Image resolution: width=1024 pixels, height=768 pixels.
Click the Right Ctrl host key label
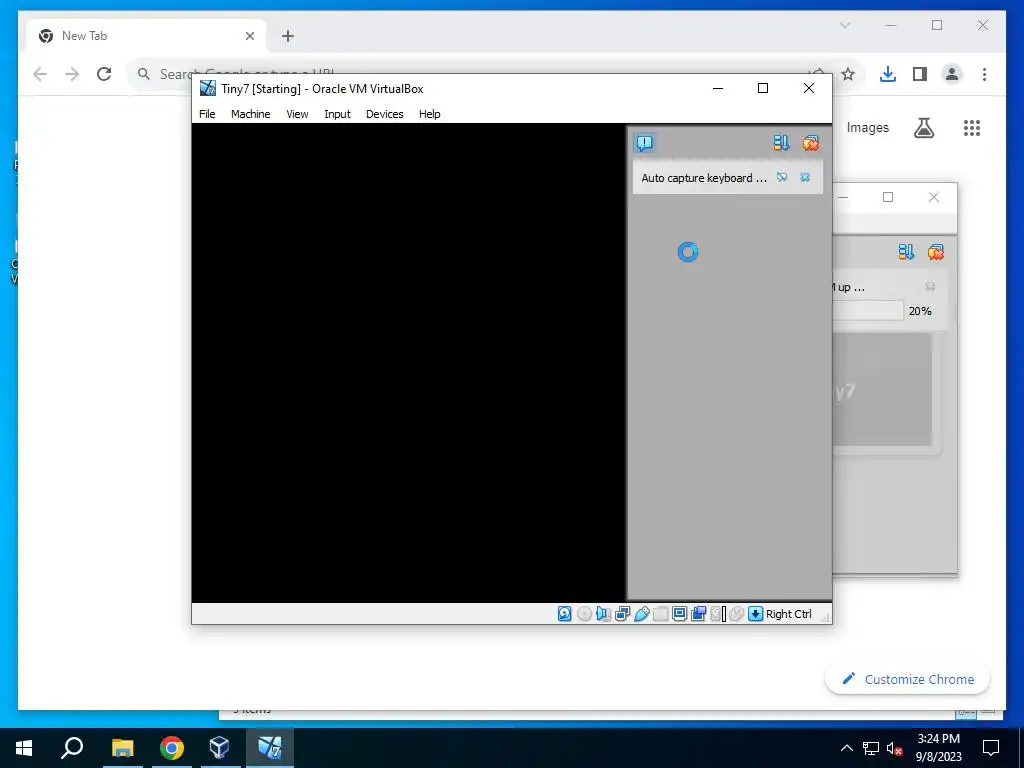pos(788,614)
